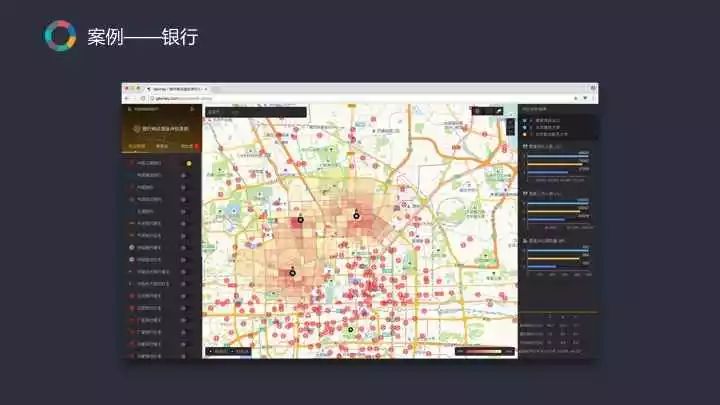Click the colorful ring logo in slide header
This screenshot has width=720, height=405.
pyautogui.click(x=60, y=36)
